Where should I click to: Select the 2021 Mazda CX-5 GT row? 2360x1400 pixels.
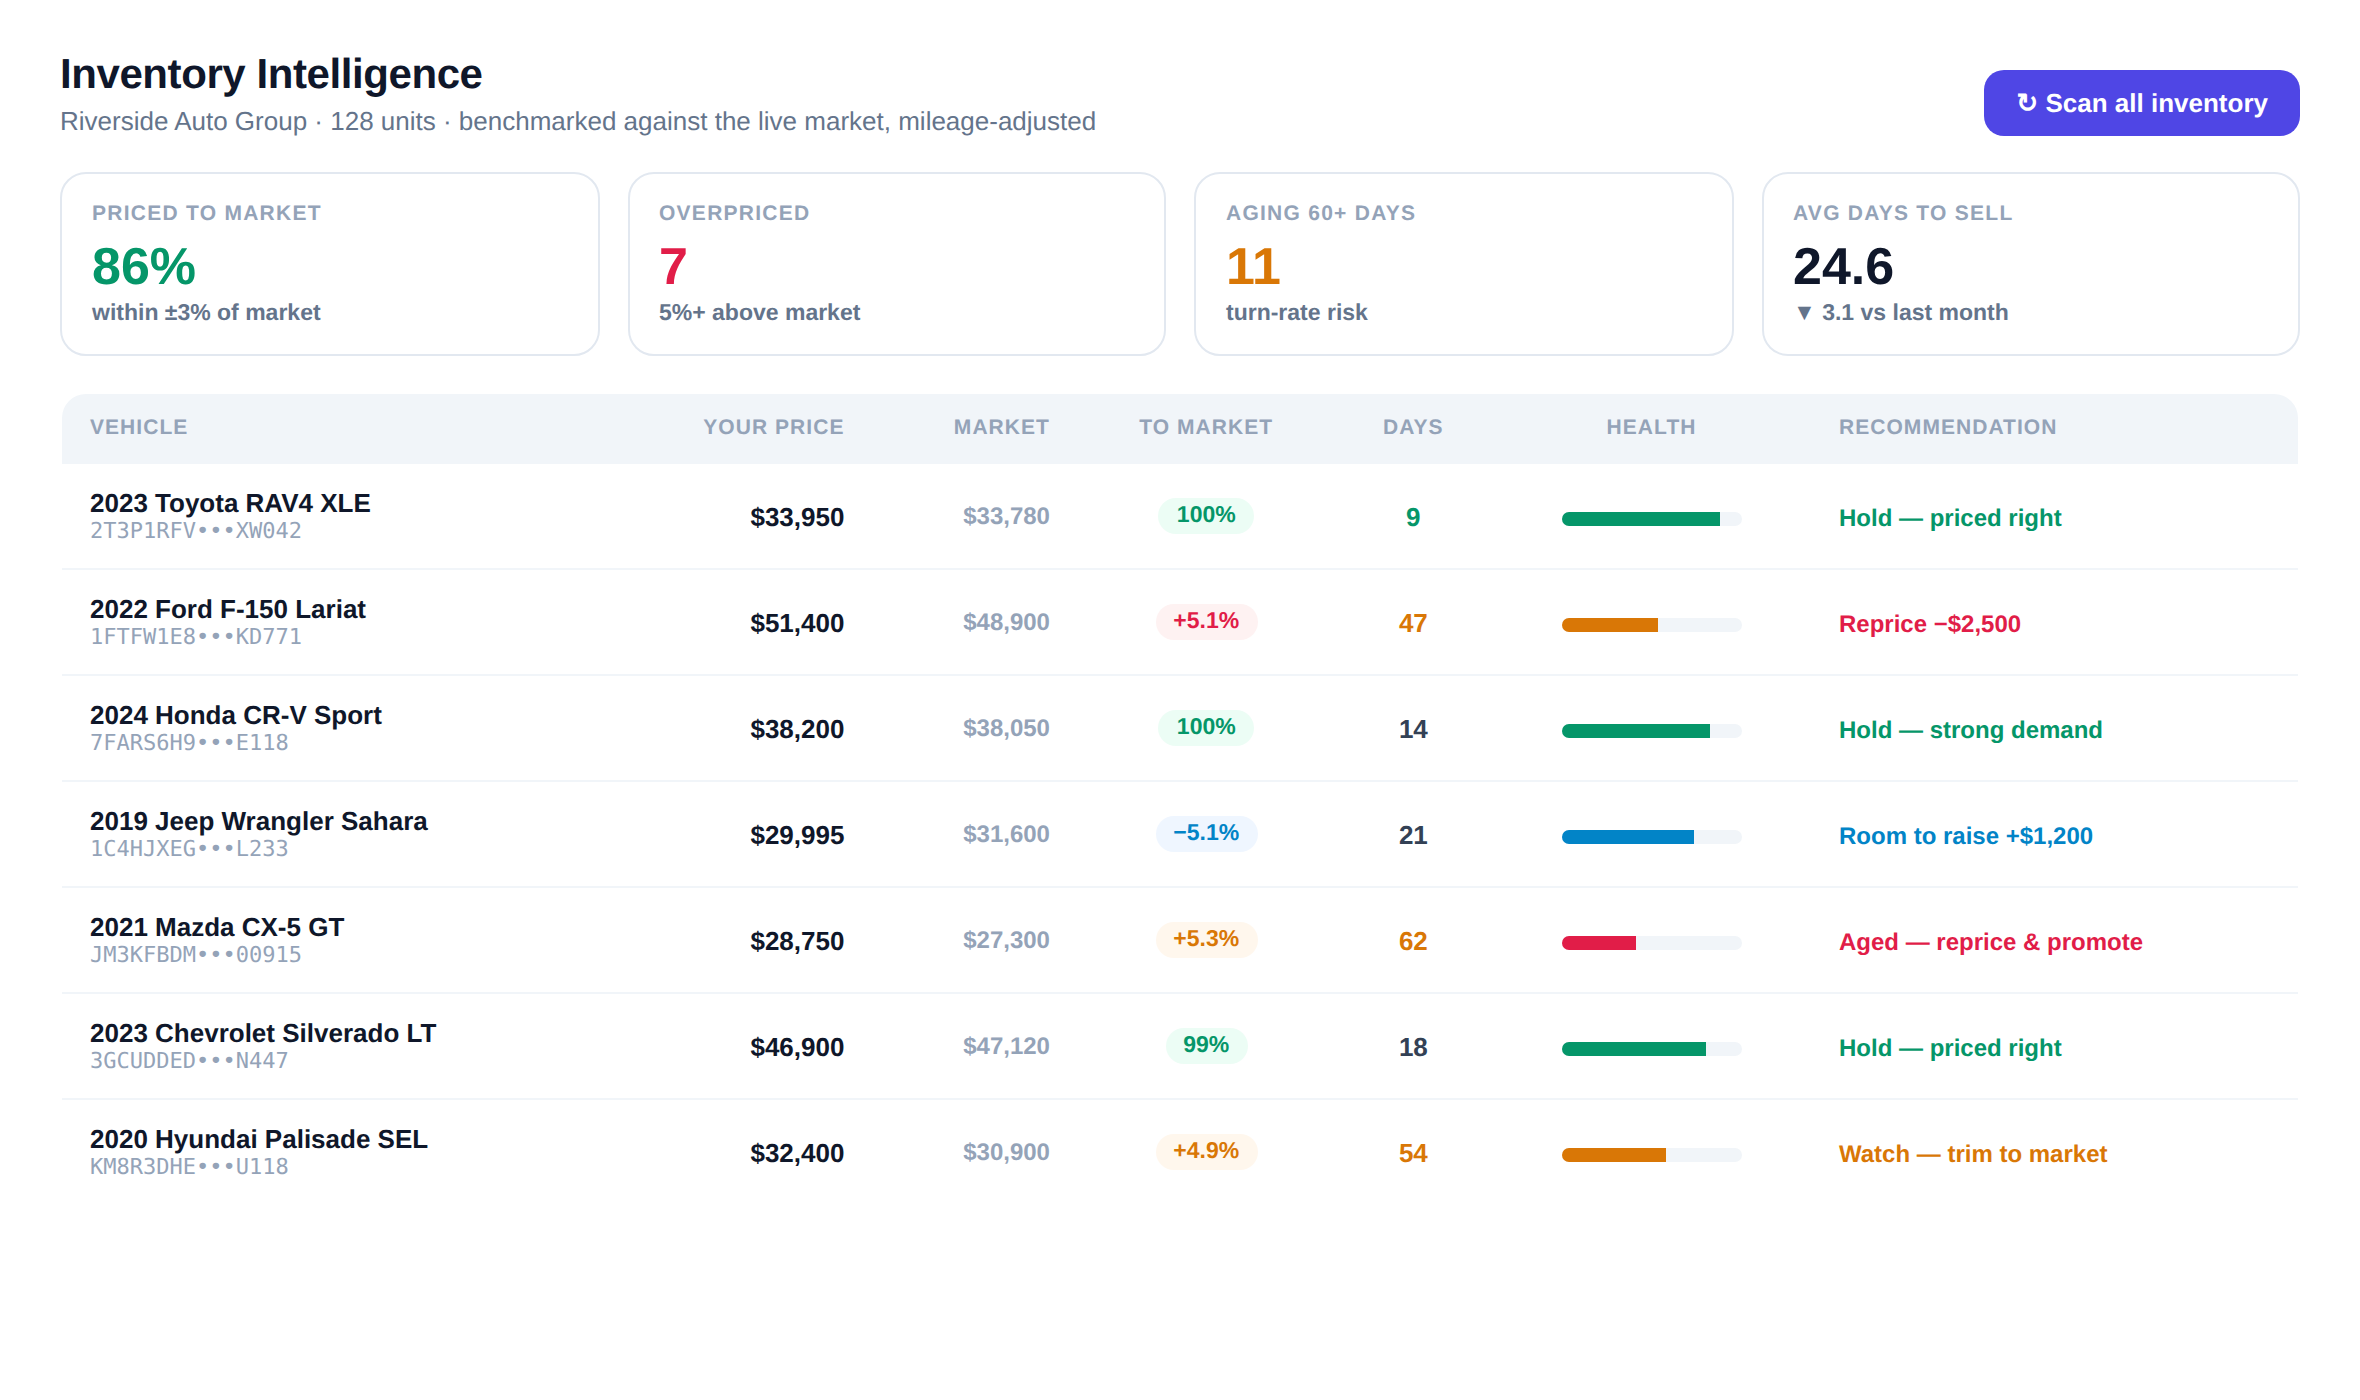pyautogui.click(x=1180, y=941)
